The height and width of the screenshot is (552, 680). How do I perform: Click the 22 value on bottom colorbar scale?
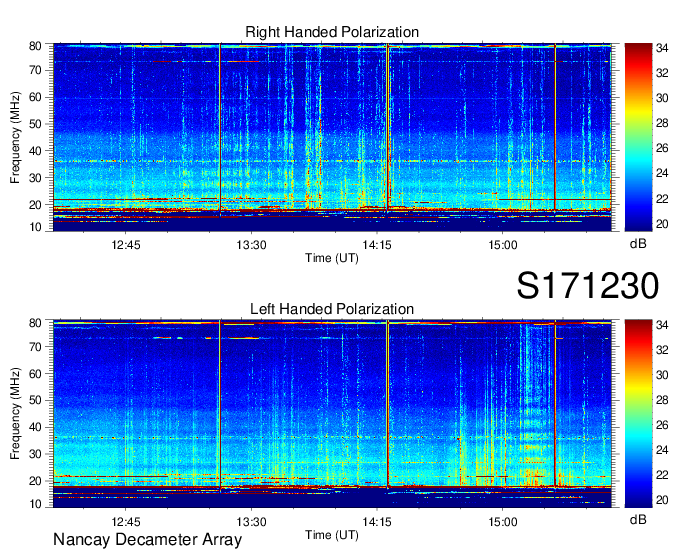click(x=662, y=475)
